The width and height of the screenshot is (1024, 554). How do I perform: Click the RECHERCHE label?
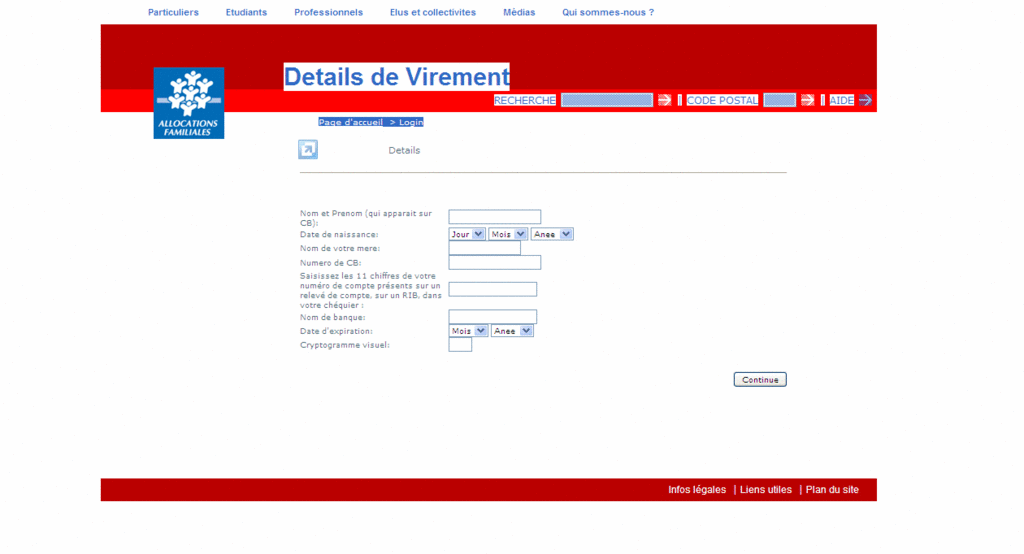pyautogui.click(x=525, y=100)
